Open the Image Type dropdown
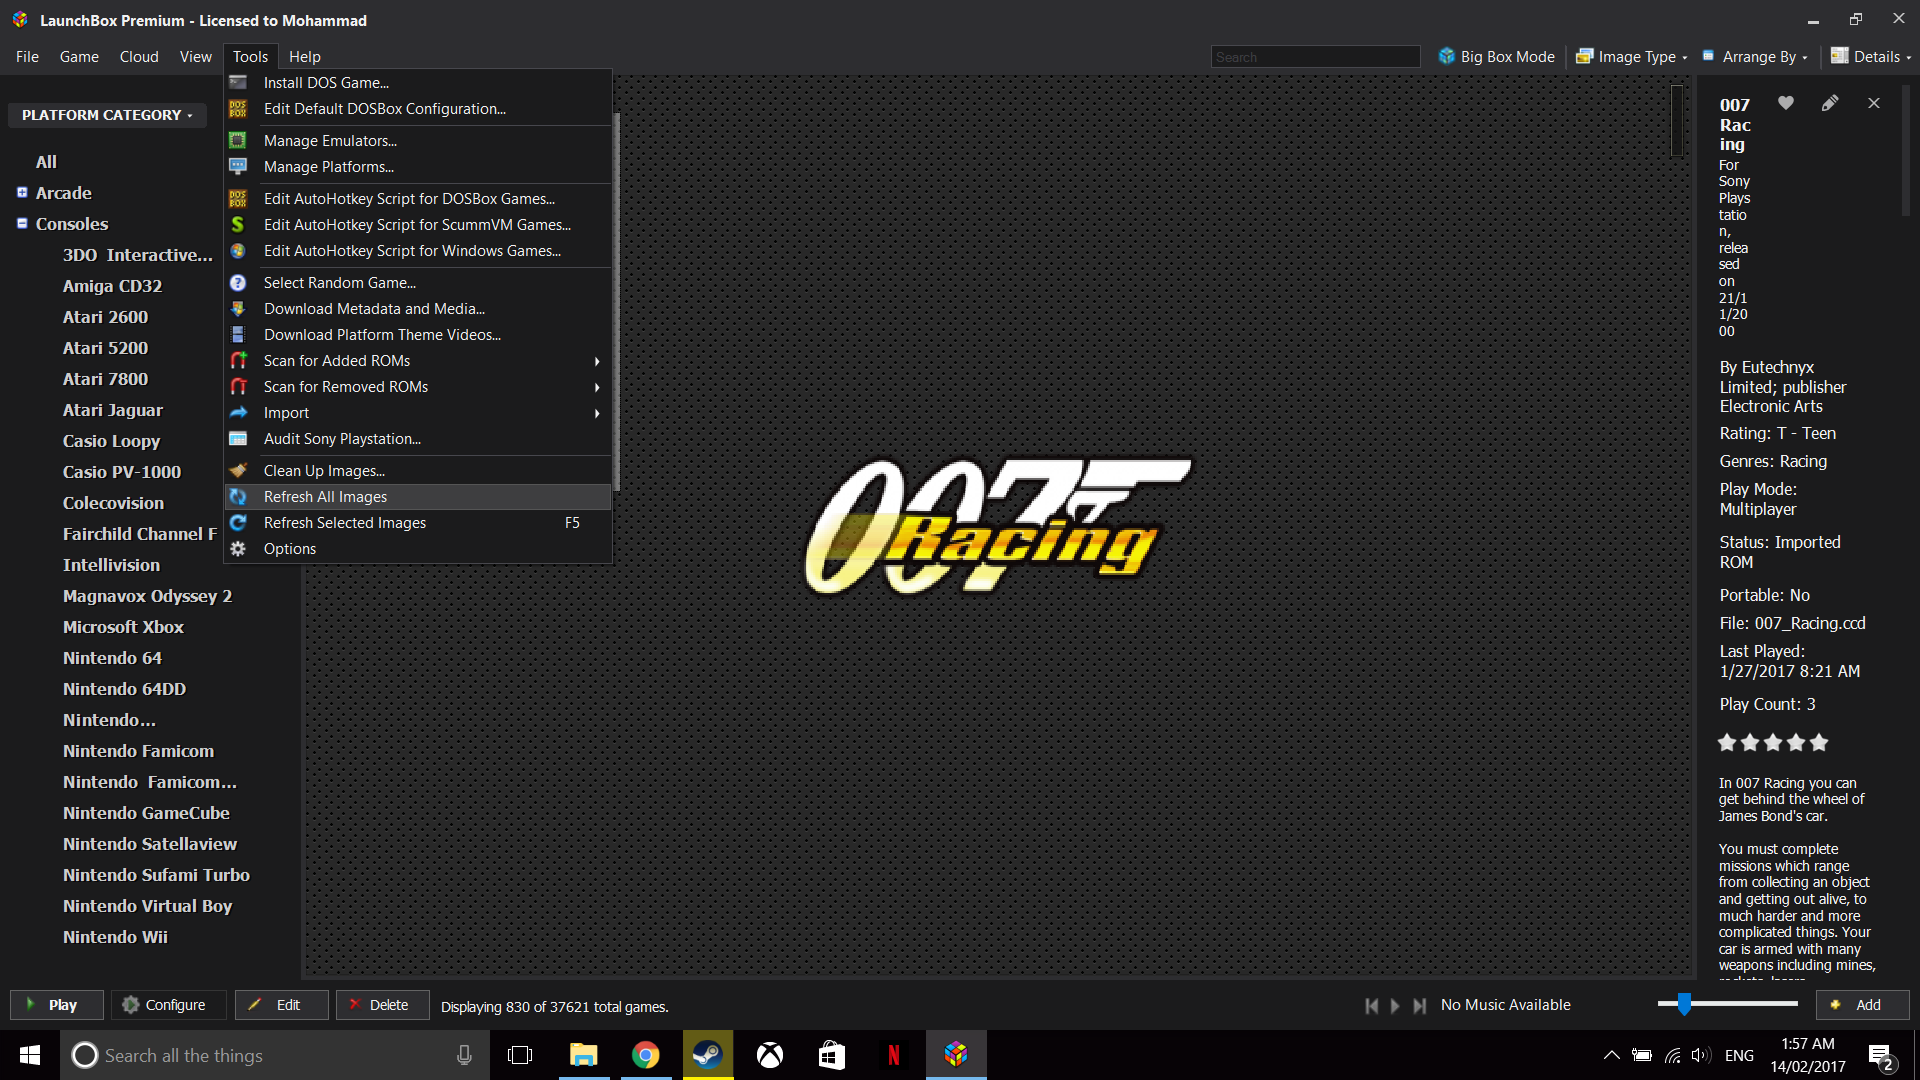 1632,57
